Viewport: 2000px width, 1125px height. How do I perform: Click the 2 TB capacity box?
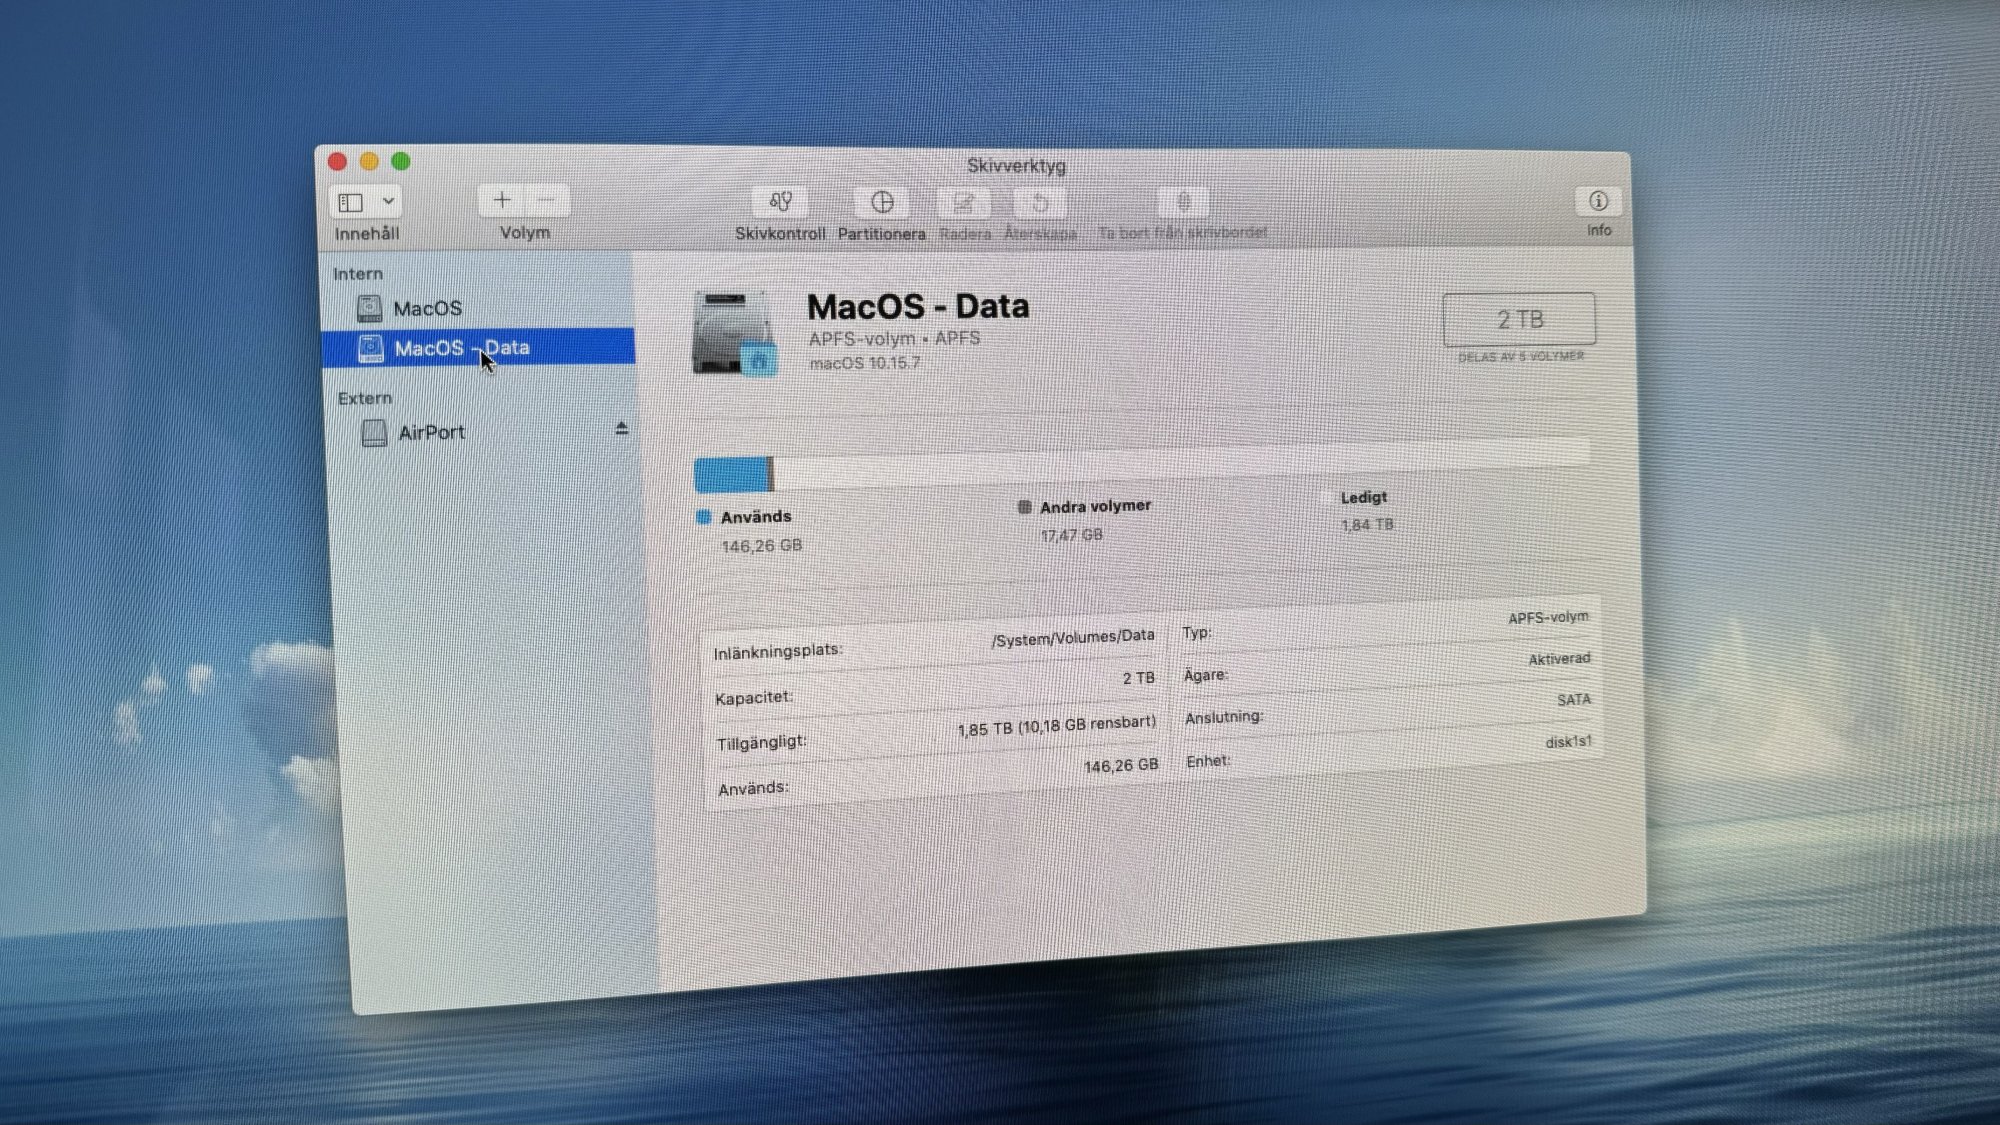click(1518, 320)
